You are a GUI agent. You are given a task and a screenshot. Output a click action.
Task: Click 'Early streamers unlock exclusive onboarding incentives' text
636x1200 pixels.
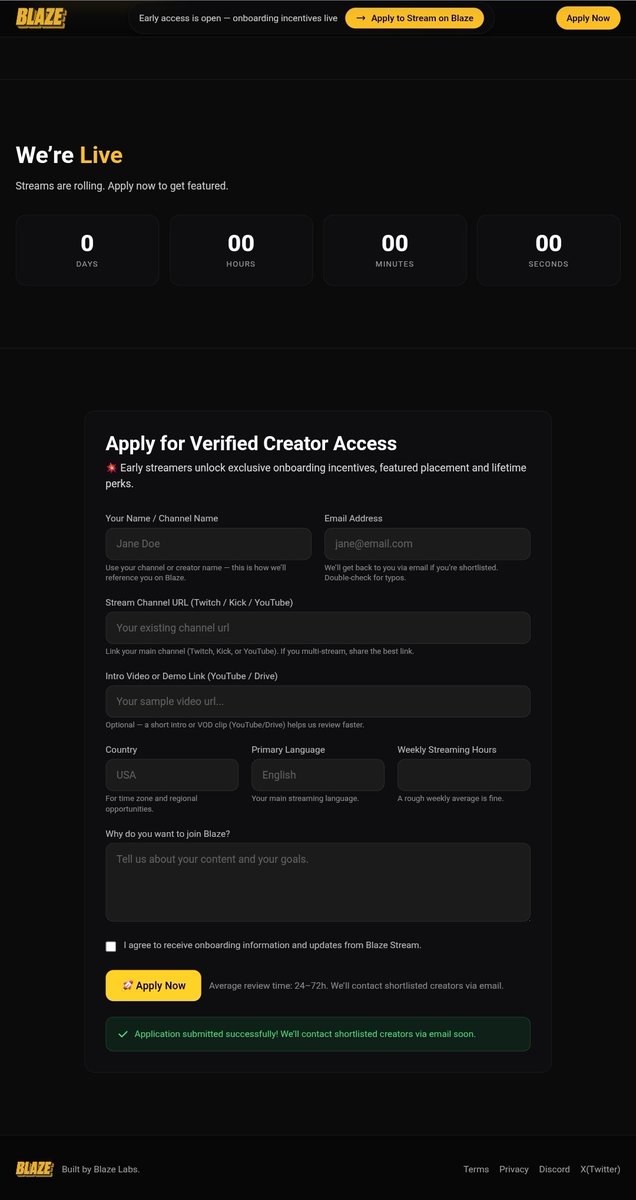(x=316, y=475)
